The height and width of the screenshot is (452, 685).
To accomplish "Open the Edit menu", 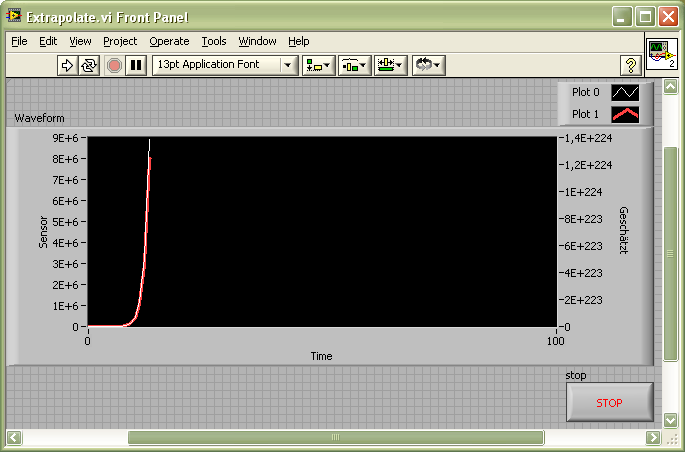I will [48, 41].
